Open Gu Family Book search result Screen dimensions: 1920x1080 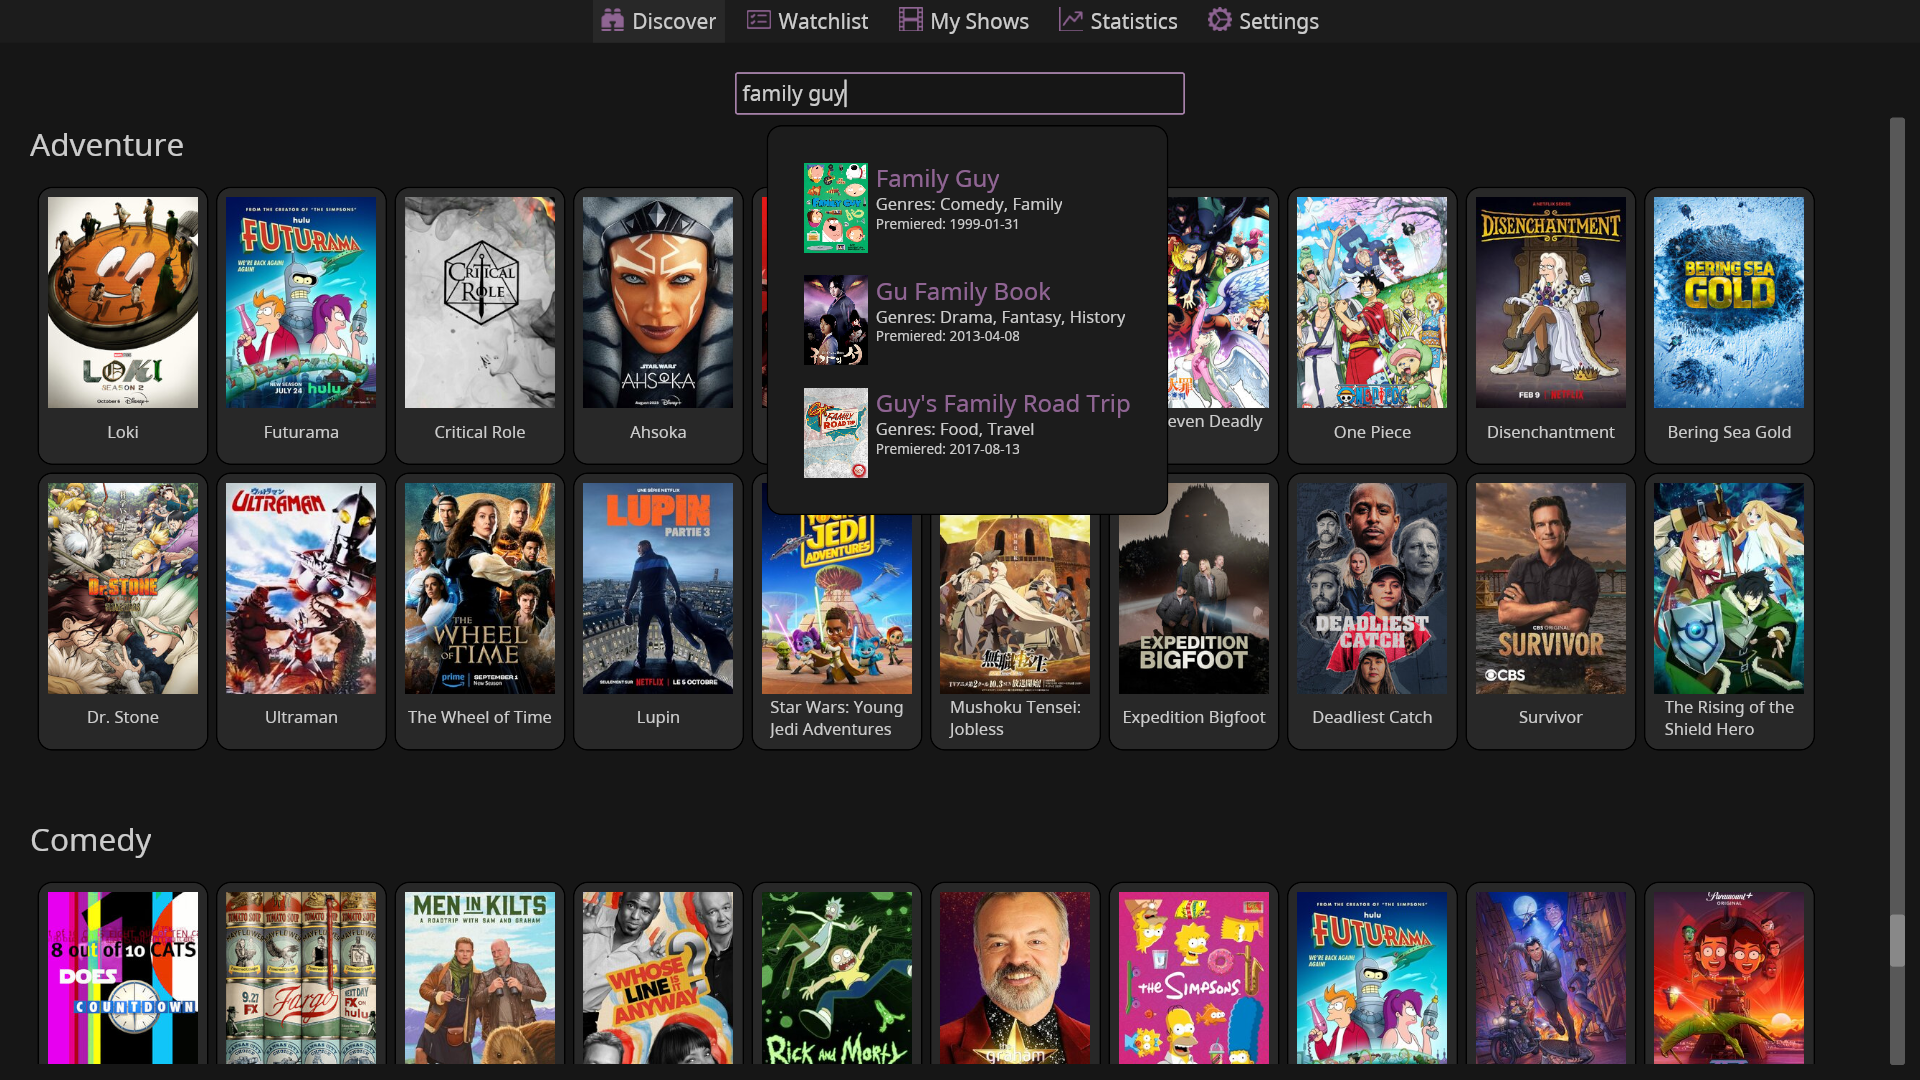click(962, 292)
